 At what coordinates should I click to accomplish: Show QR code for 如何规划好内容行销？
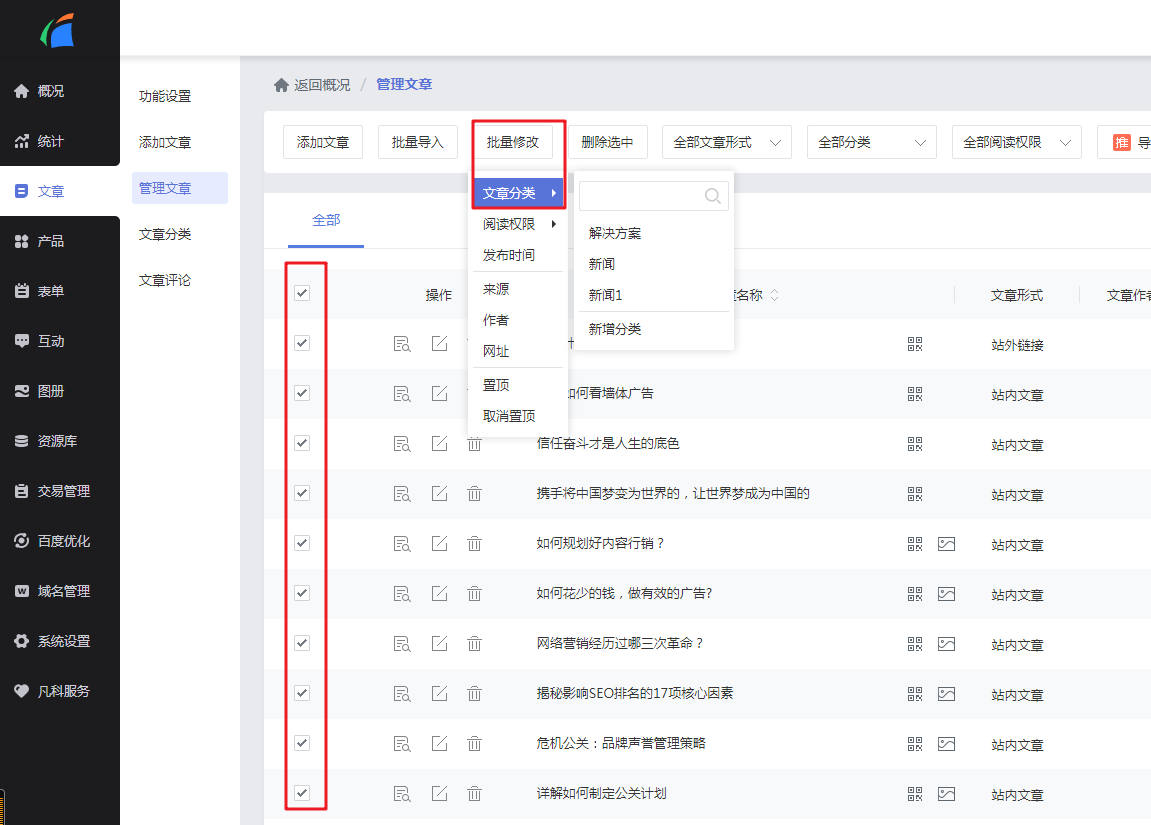915,543
